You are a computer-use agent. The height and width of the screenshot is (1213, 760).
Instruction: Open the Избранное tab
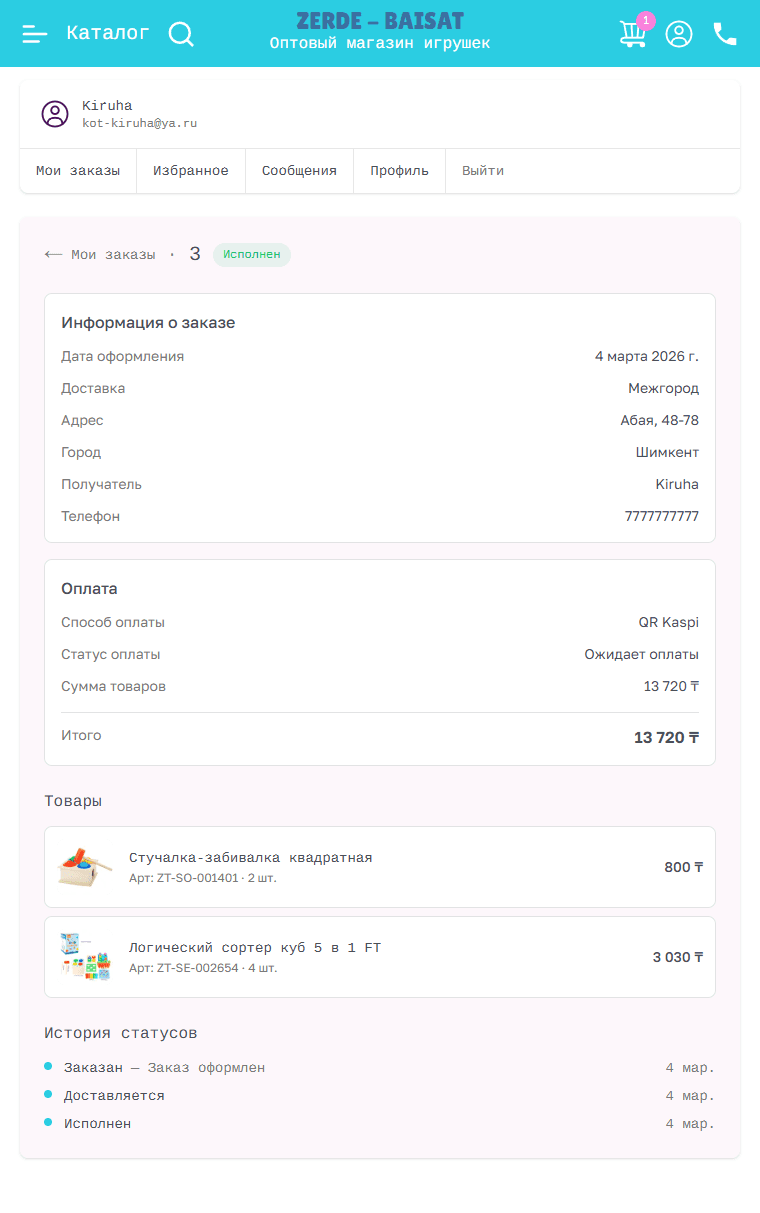click(x=191, y=171)
